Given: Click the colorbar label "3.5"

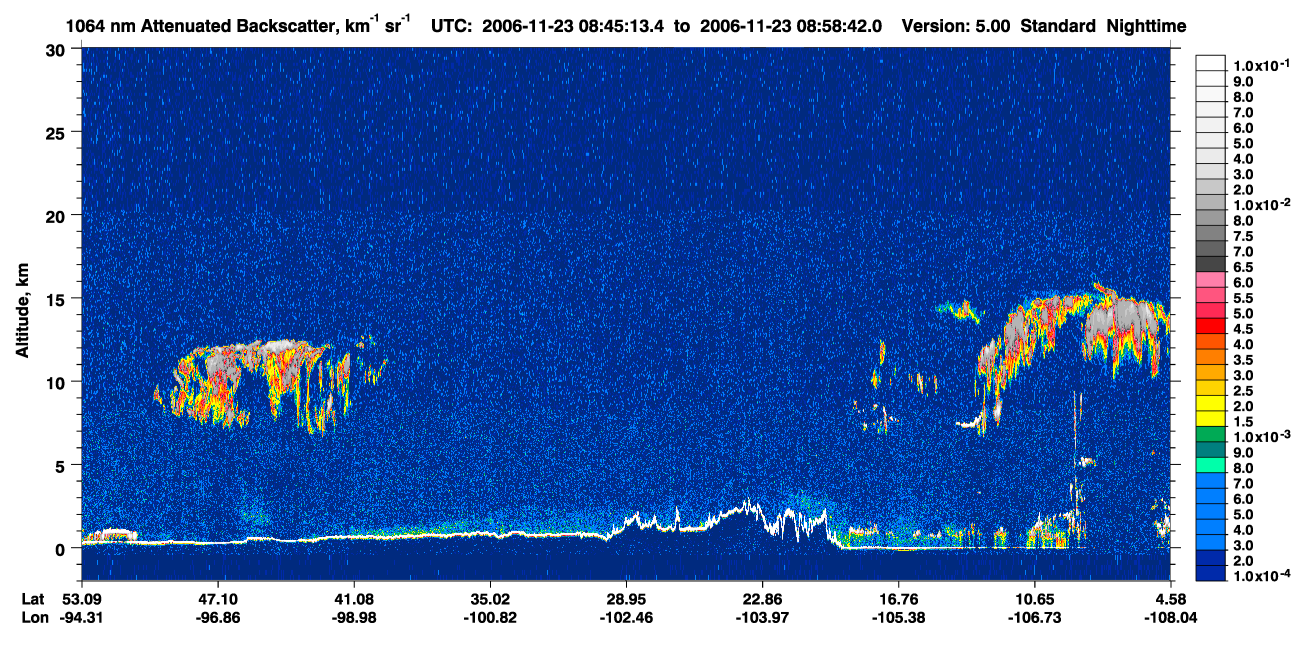Looking at the screenshot, I should [1242, 359].
